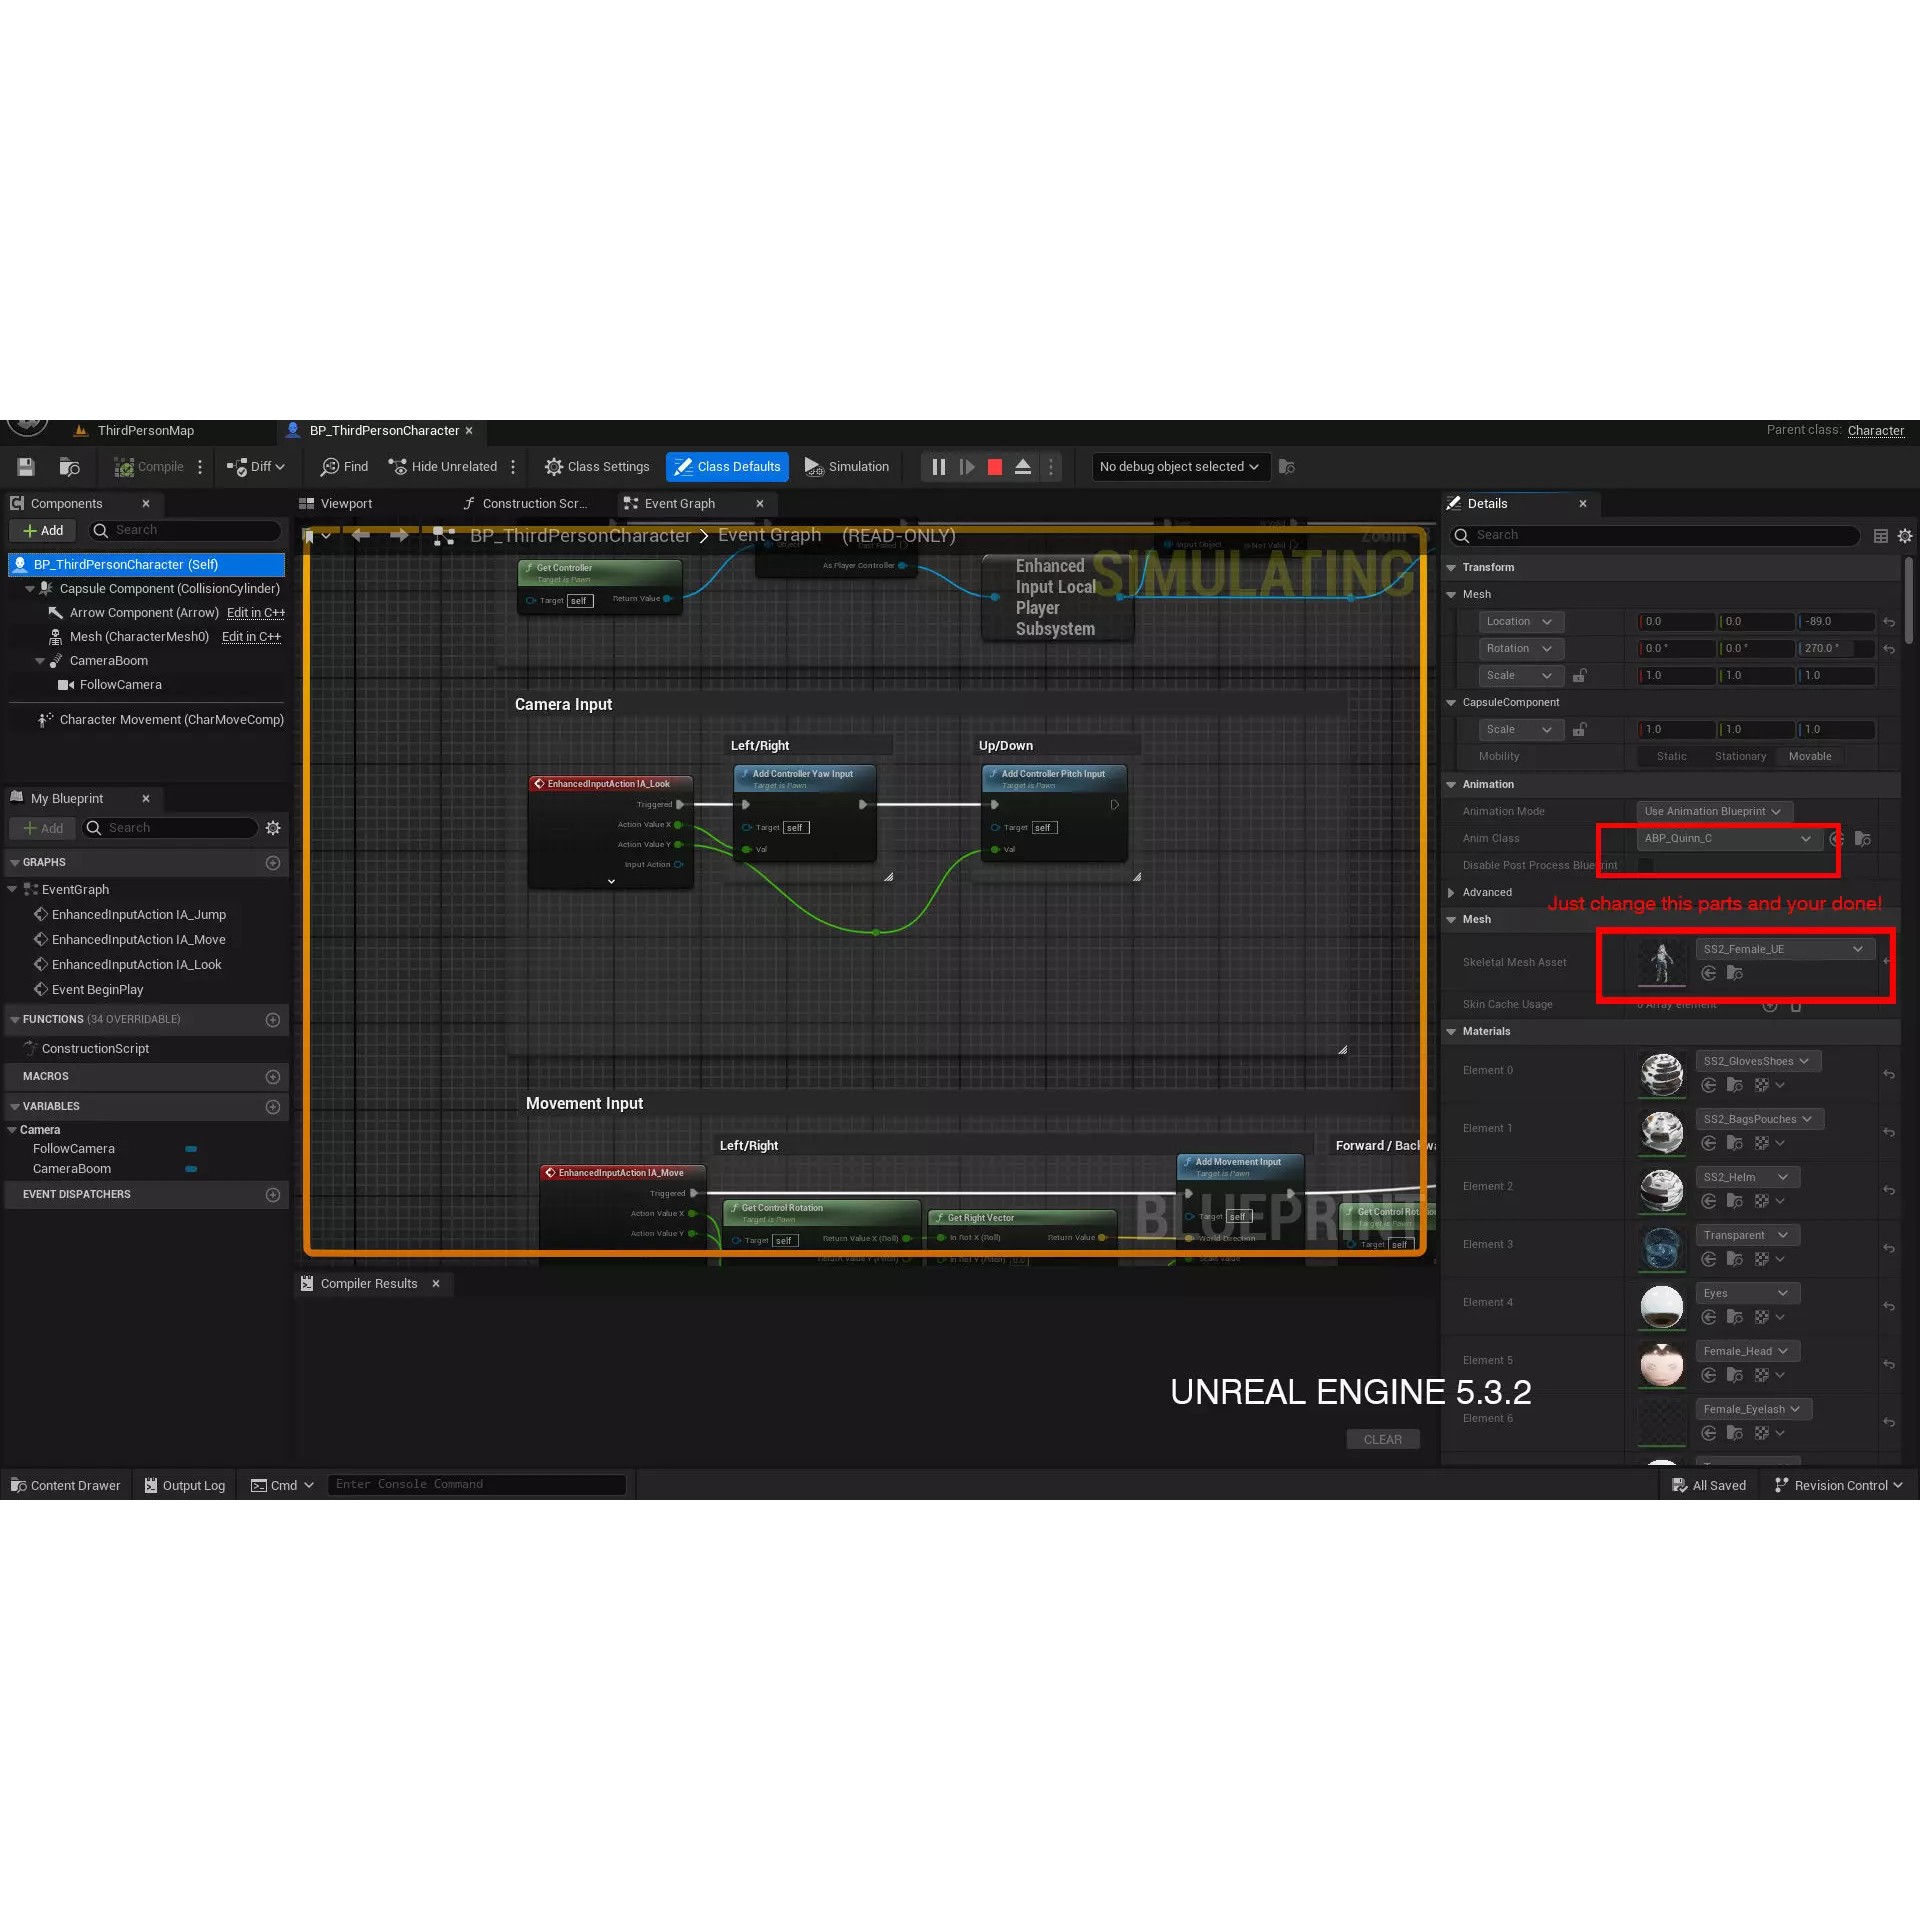Image resolution: width=1920 pixels, height=1920 pixels.
Task: Compile the blueprint
Action: (x=149, y=467)
